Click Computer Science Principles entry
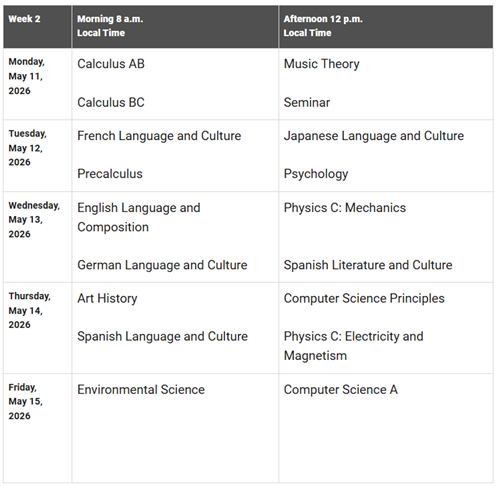The width and height of the screenshot is (500, 487). pos(364,299)
